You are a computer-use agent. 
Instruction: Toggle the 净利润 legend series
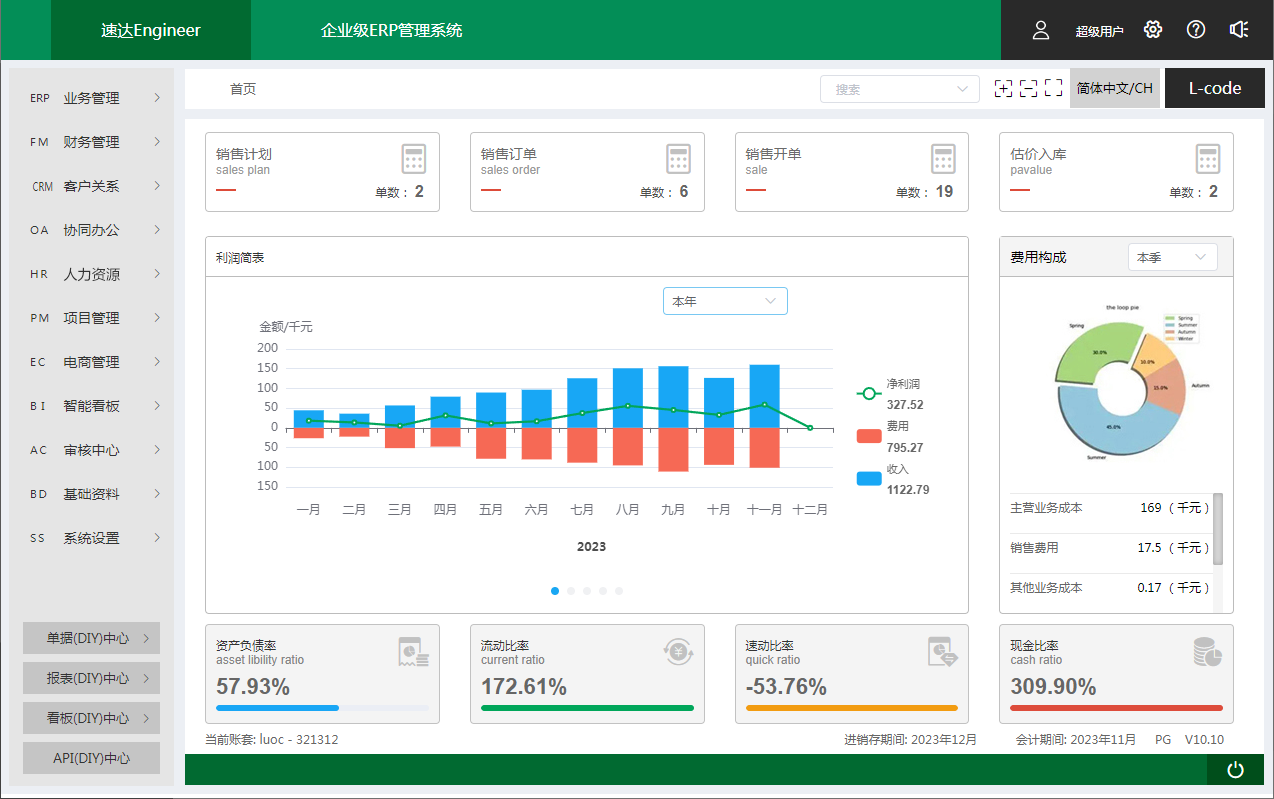(870, 393)
